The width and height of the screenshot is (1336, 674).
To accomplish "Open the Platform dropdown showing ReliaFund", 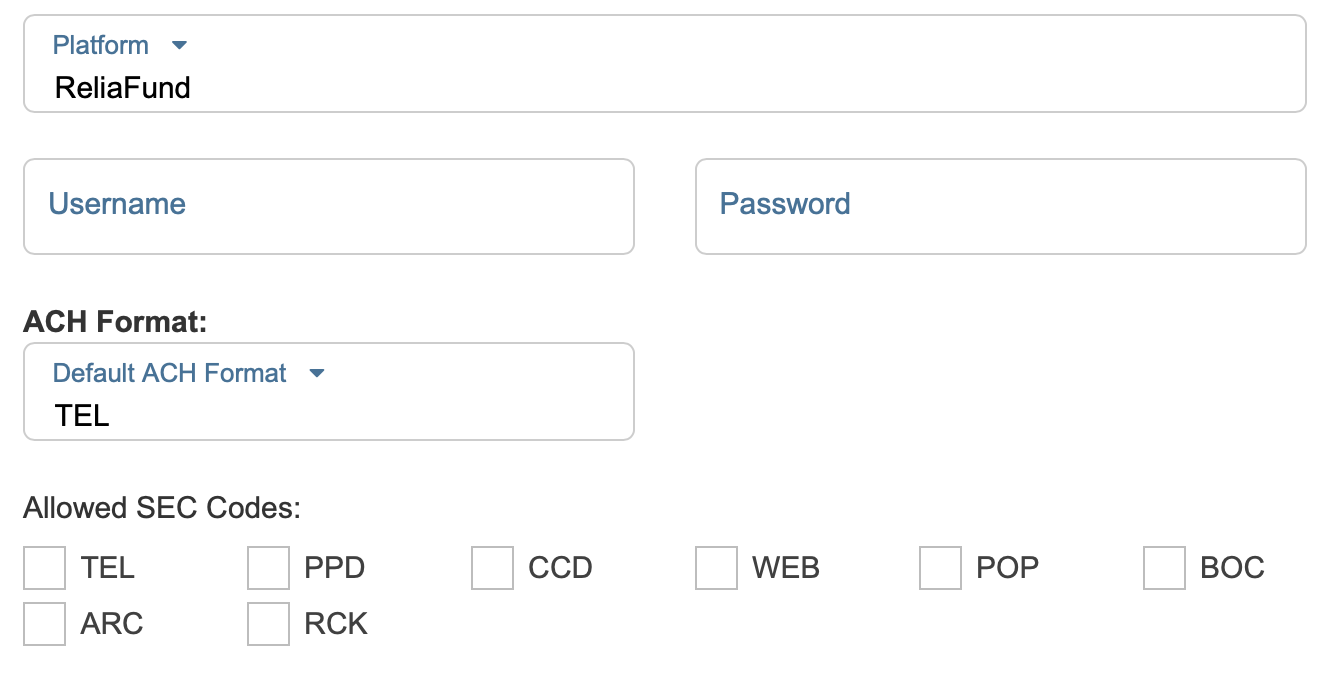I will [x=664, y=64].
